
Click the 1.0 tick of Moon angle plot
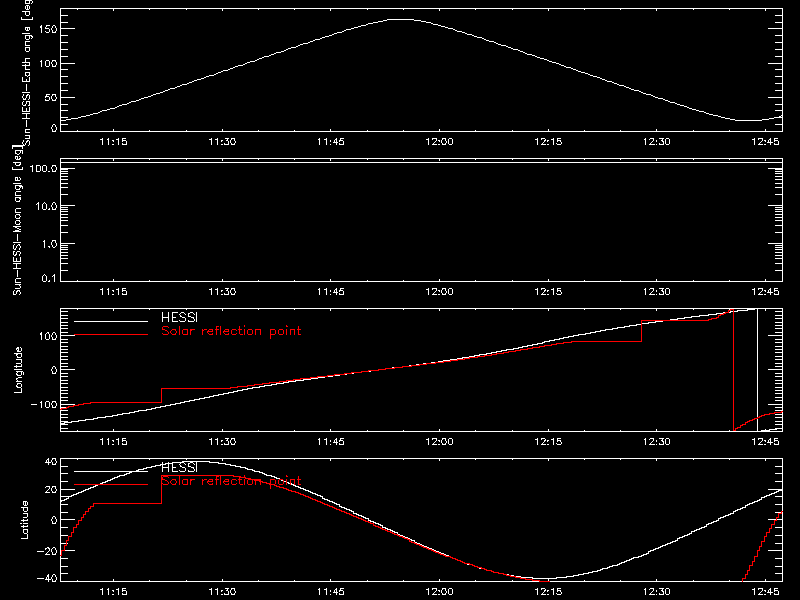pos(49,244)
